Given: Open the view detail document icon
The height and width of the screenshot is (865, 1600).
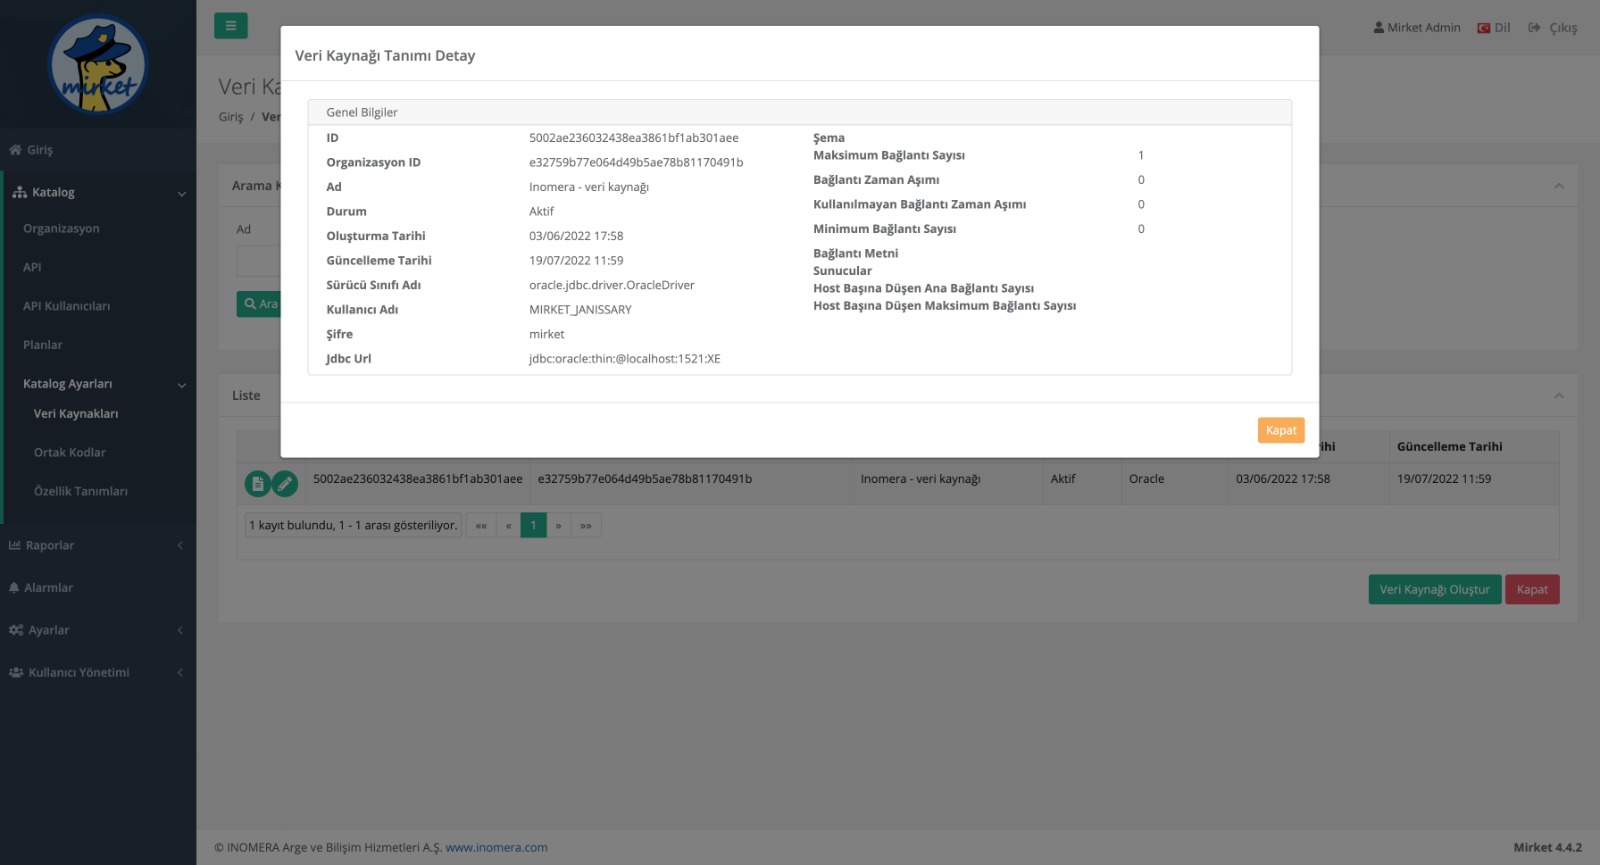Looking at the screenshot, I should pos(258,484).
